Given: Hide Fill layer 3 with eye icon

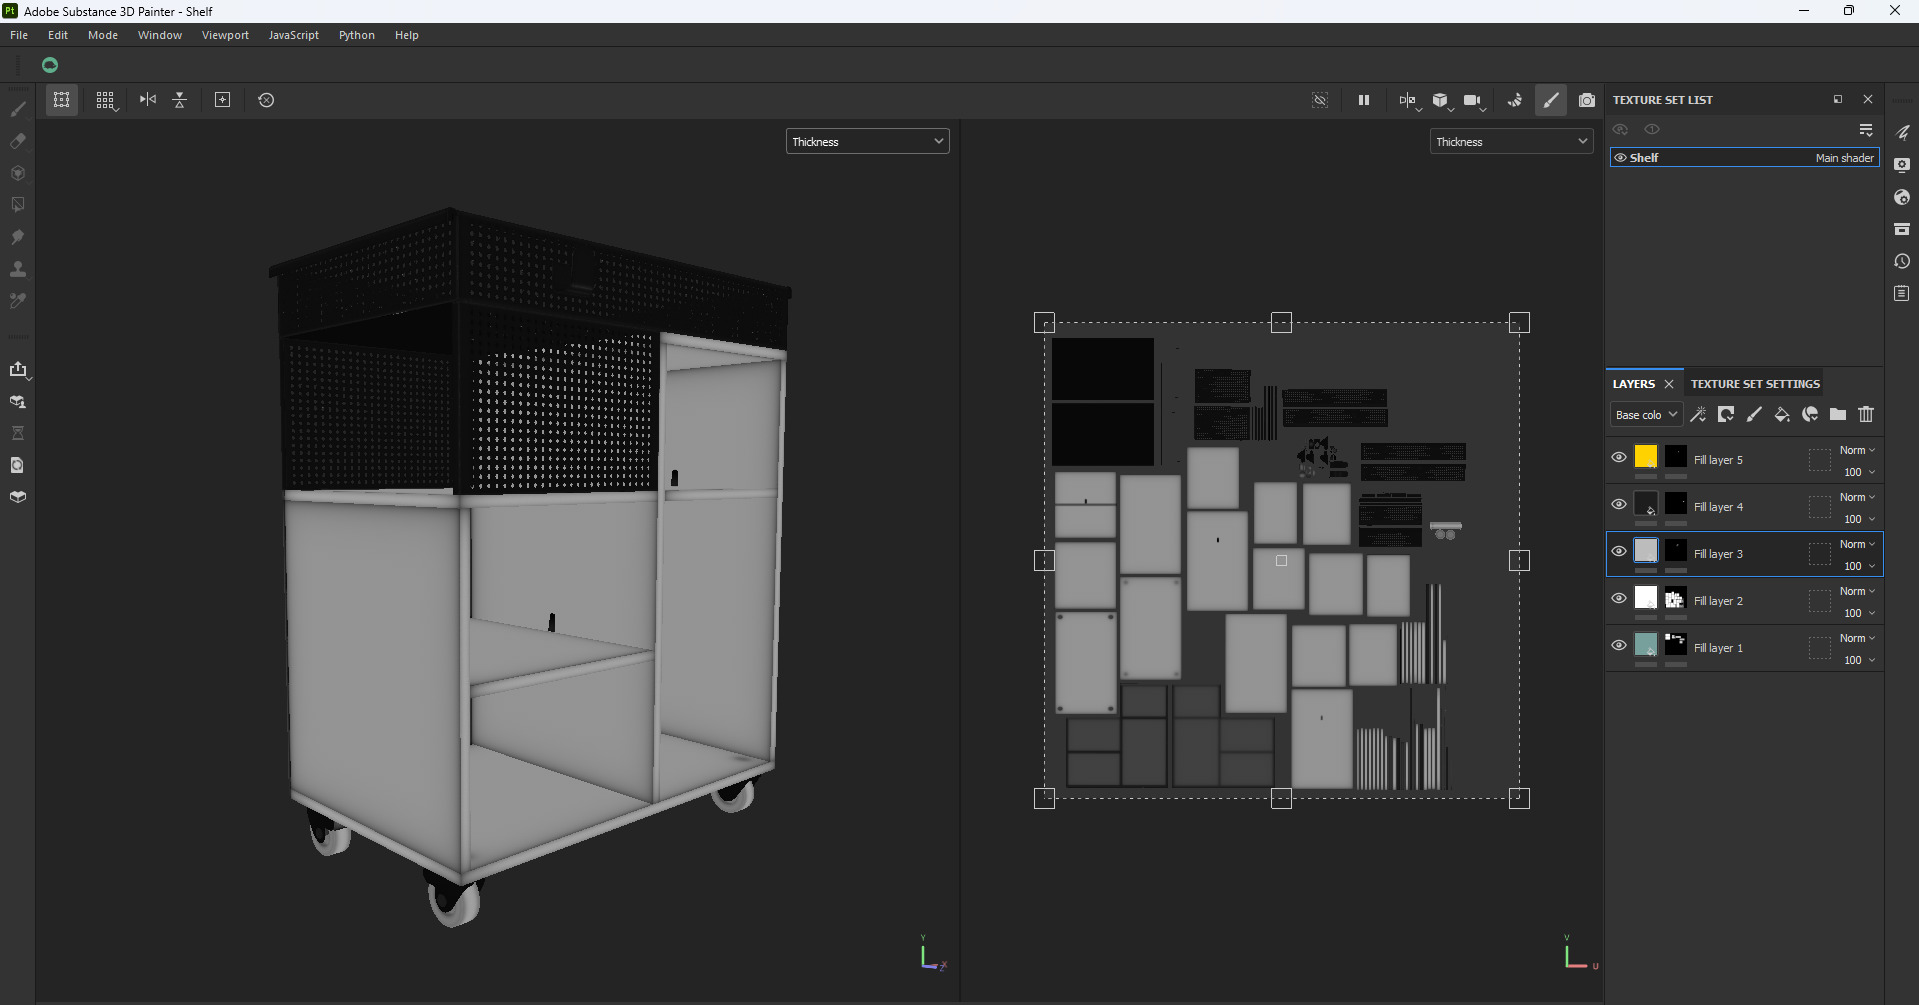Looking at the screenshot, I should pyautogui.click(x=1619, y=551).
